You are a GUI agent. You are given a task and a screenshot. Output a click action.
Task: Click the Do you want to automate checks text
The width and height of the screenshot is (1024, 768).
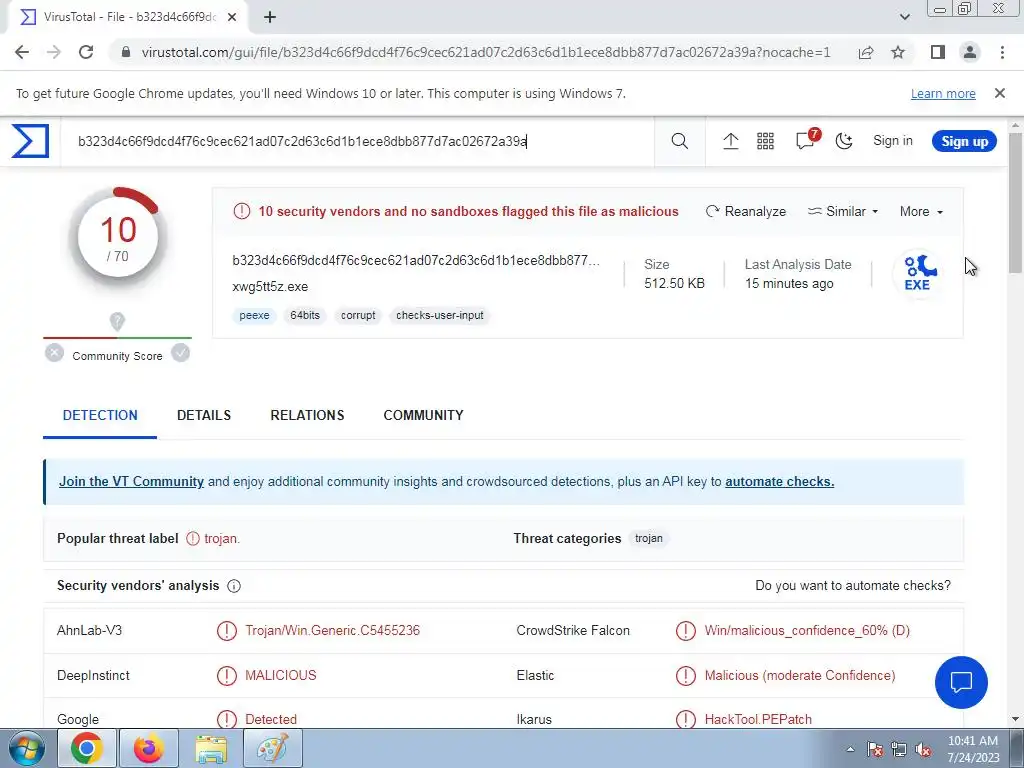(x=853, y=586)
